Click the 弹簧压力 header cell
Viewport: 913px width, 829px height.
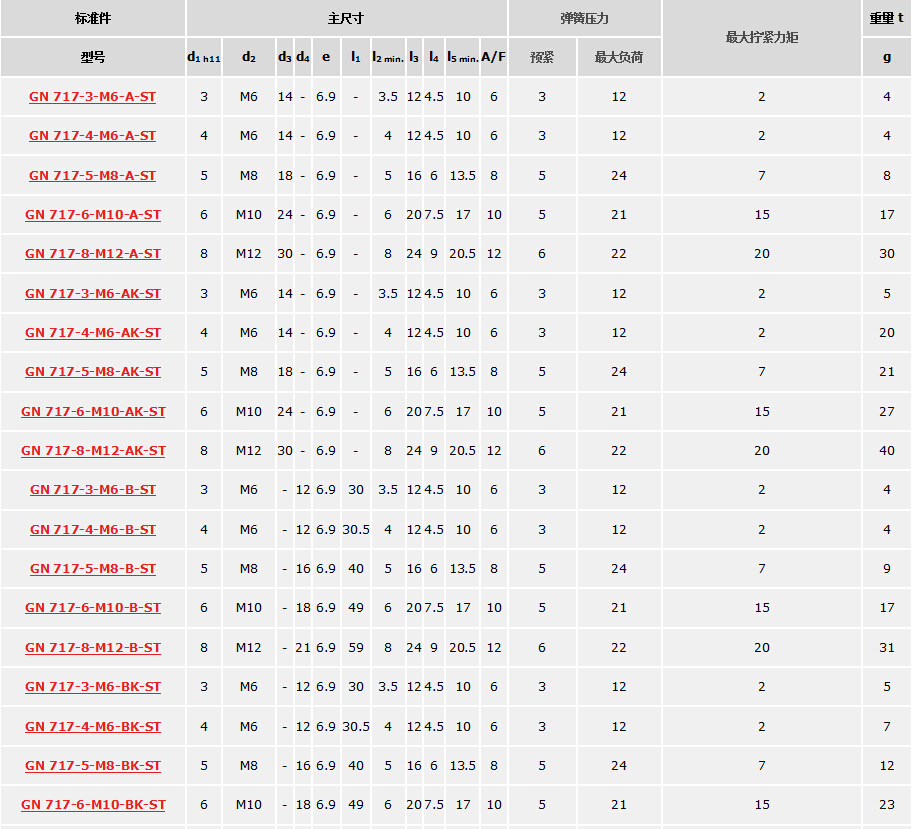click(x=585, y=19)
